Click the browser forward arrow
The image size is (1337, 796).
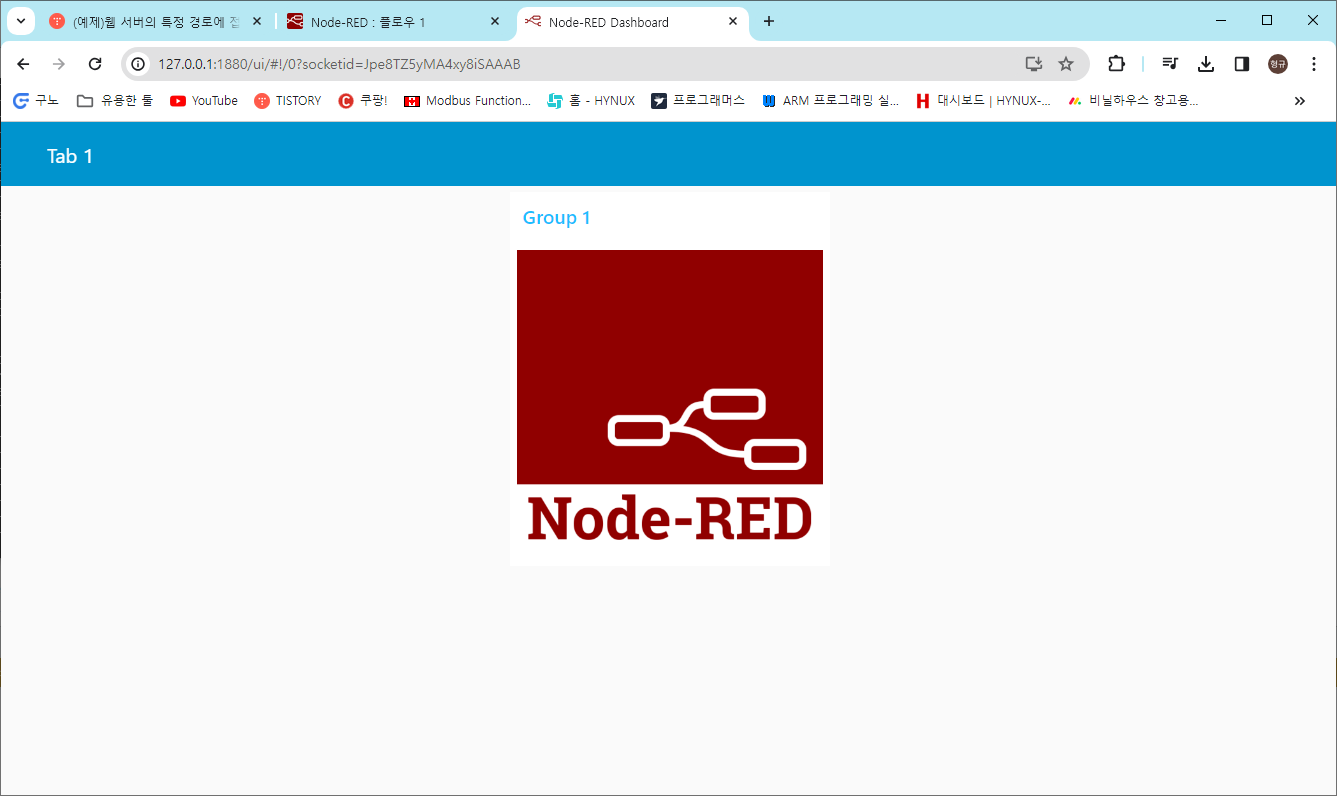coord(59,64)
